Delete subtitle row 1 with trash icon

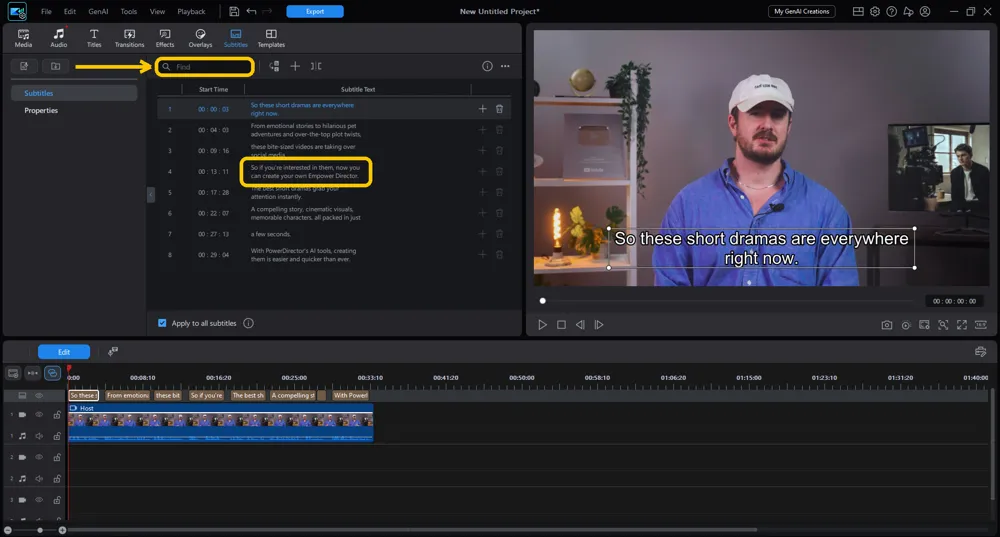tap(499, 109)
